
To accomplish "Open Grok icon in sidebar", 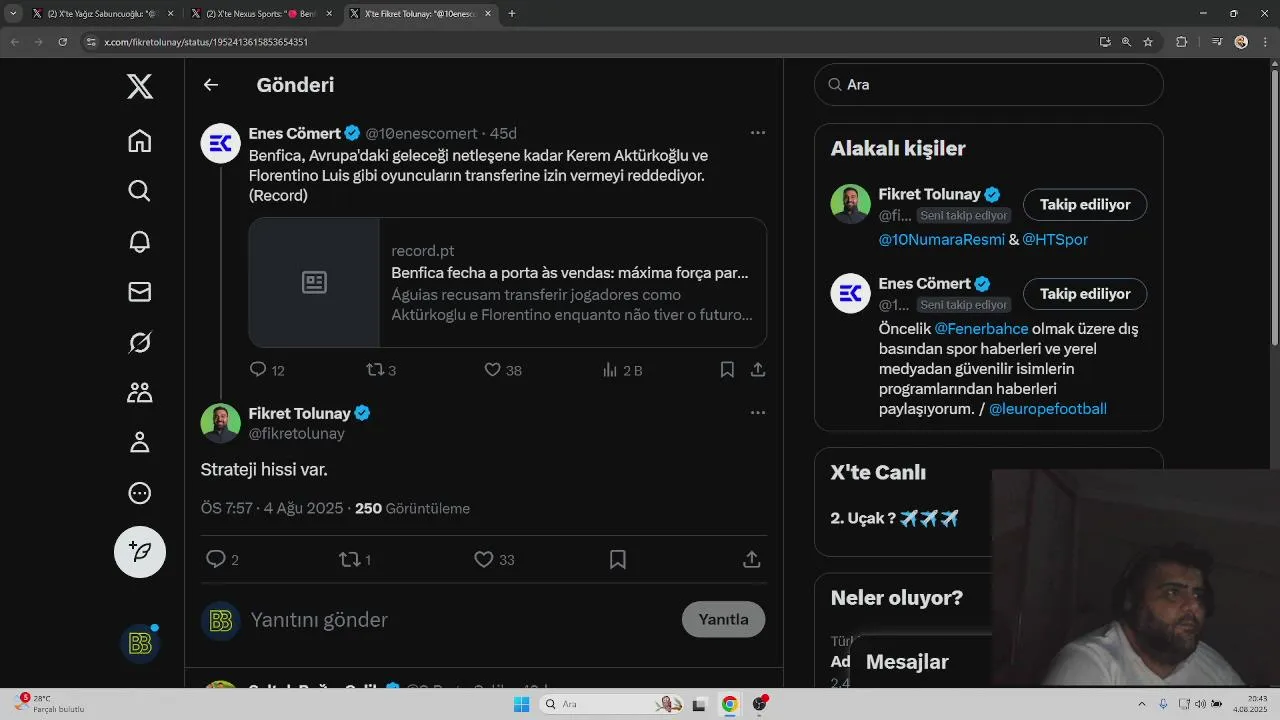I will point(140,342).
